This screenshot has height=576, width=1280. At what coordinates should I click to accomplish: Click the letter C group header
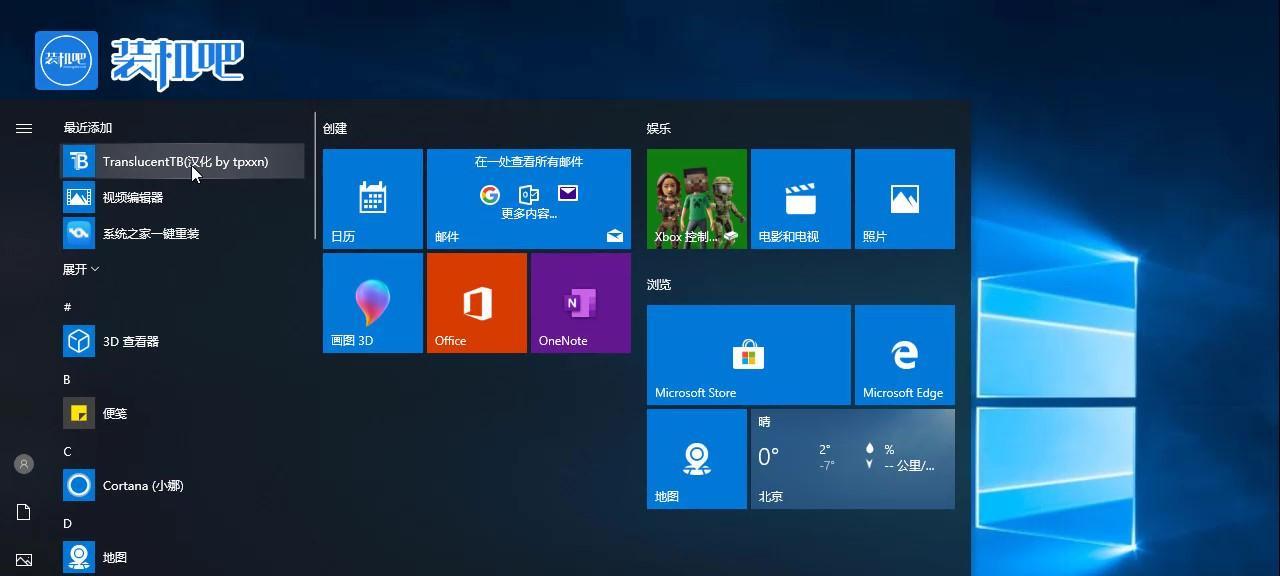[x=67, y=451]
